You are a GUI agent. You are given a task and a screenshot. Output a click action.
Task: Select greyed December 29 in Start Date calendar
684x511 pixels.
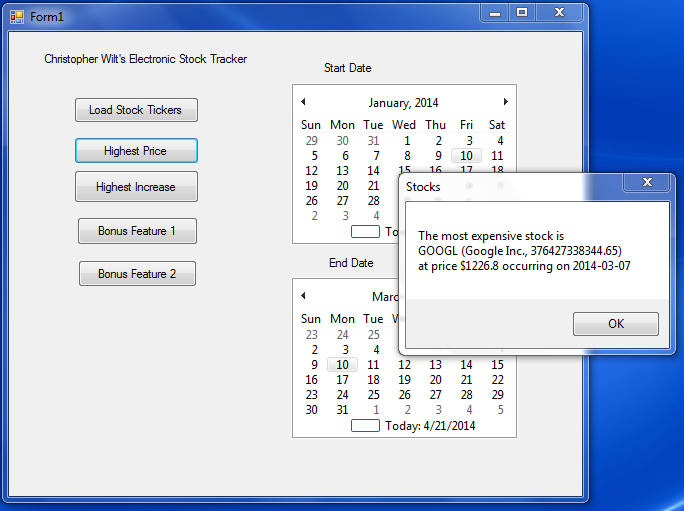click(x=311, y=141)
